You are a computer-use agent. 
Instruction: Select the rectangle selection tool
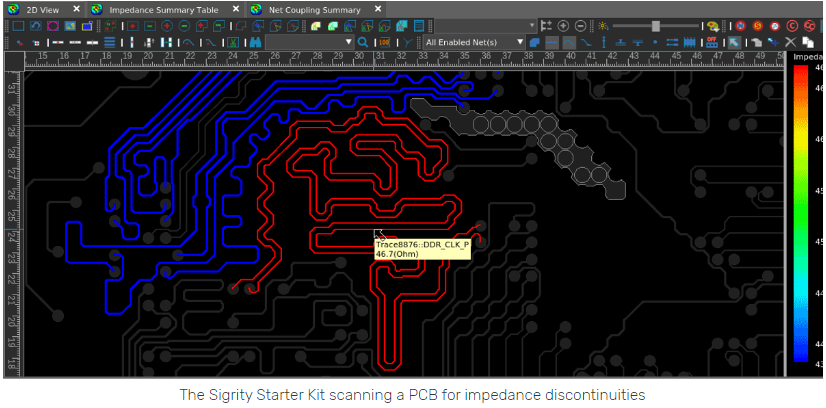[17, 25]
